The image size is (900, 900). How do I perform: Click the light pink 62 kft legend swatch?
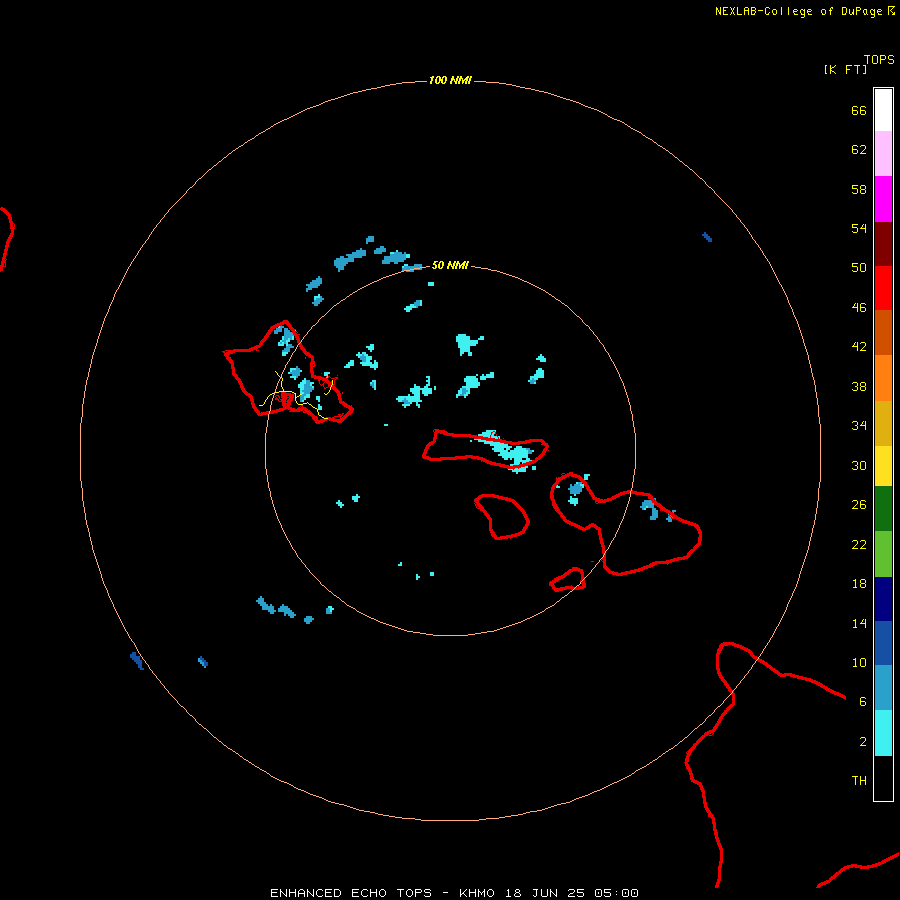click(883, 154)
